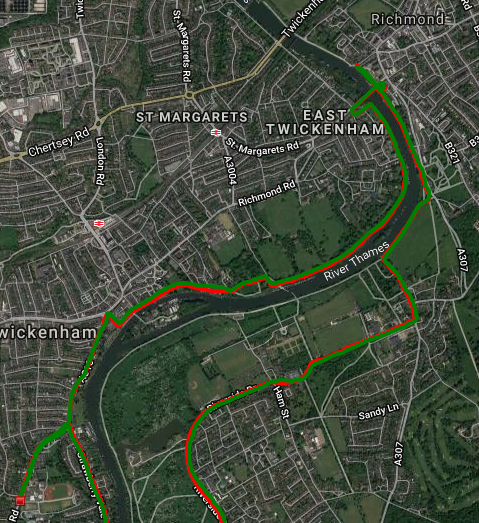Viewport: 479px width, 523px height.
Task: Select the Twickenham railway station icon near London Rd
Action: 99,223
